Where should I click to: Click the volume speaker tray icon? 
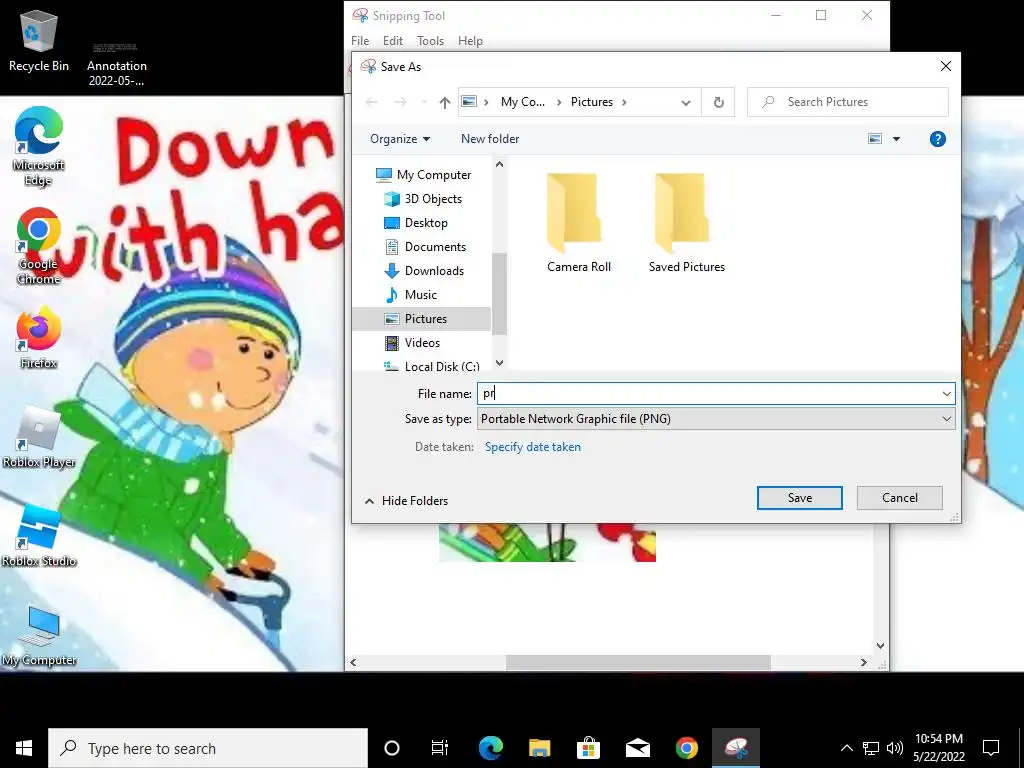(895, 748)
